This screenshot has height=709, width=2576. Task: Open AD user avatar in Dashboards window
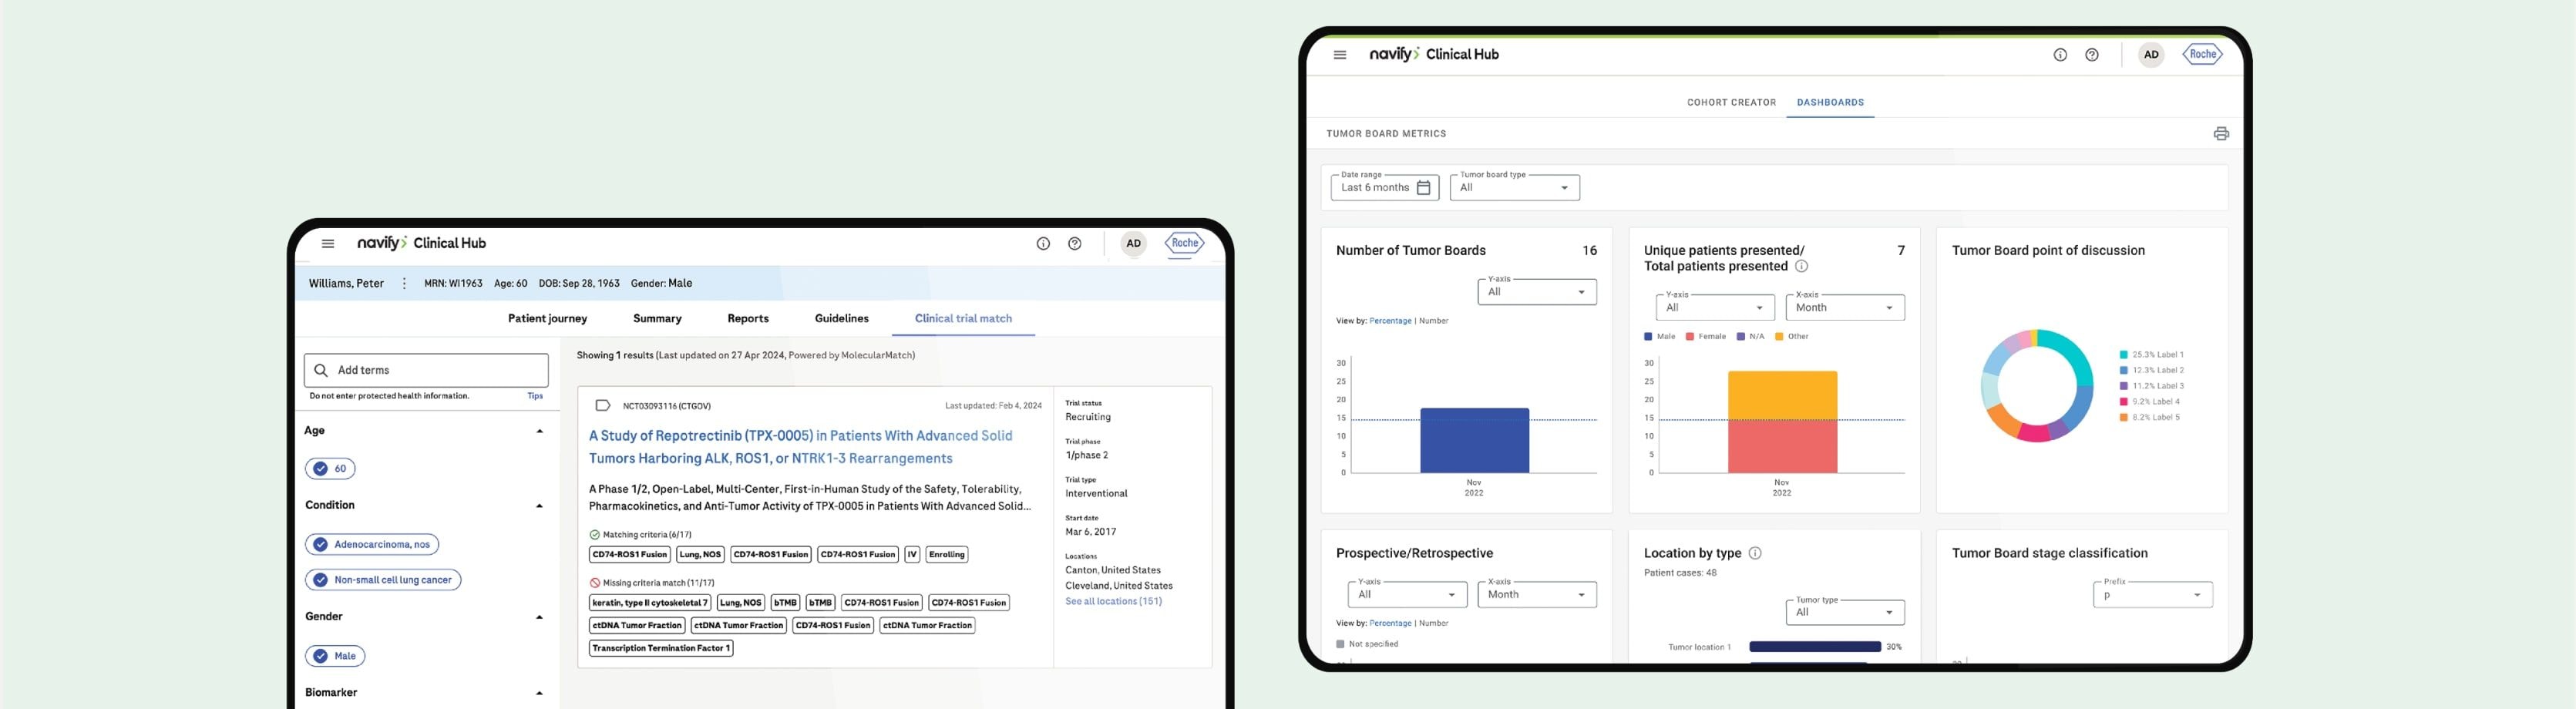point(2151,55)
